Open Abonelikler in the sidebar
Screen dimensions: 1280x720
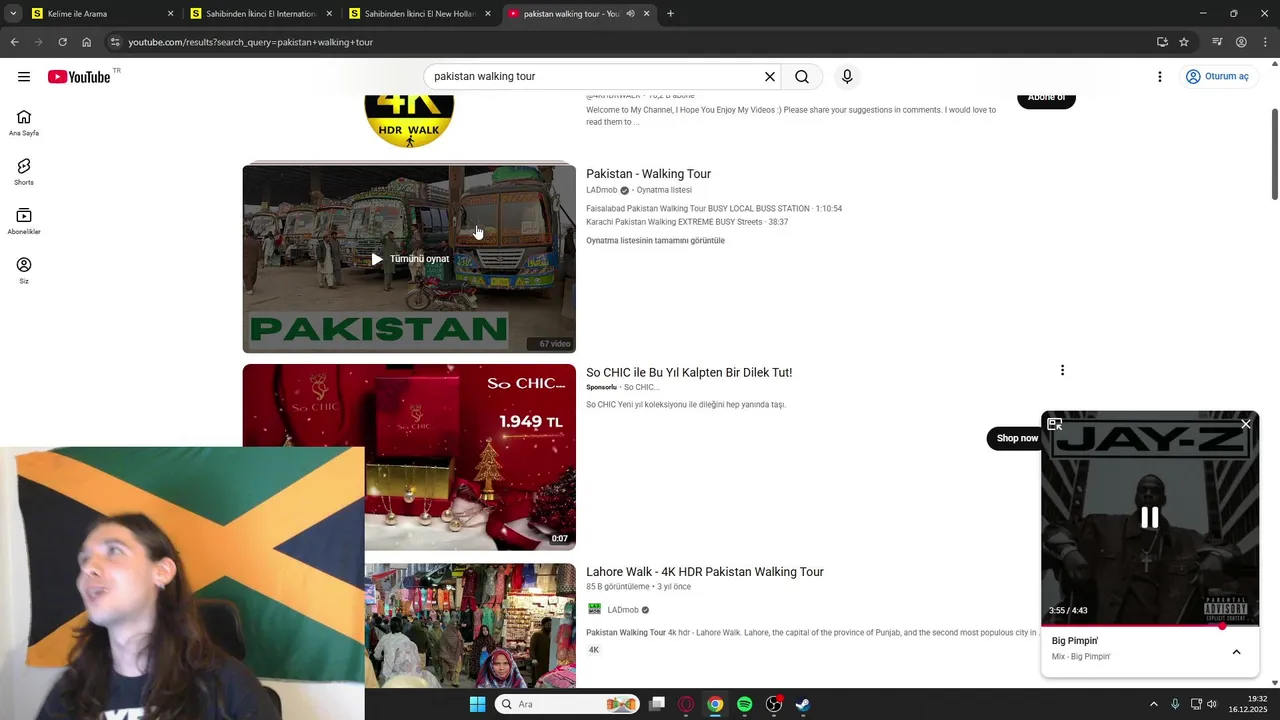pos(24,221)
